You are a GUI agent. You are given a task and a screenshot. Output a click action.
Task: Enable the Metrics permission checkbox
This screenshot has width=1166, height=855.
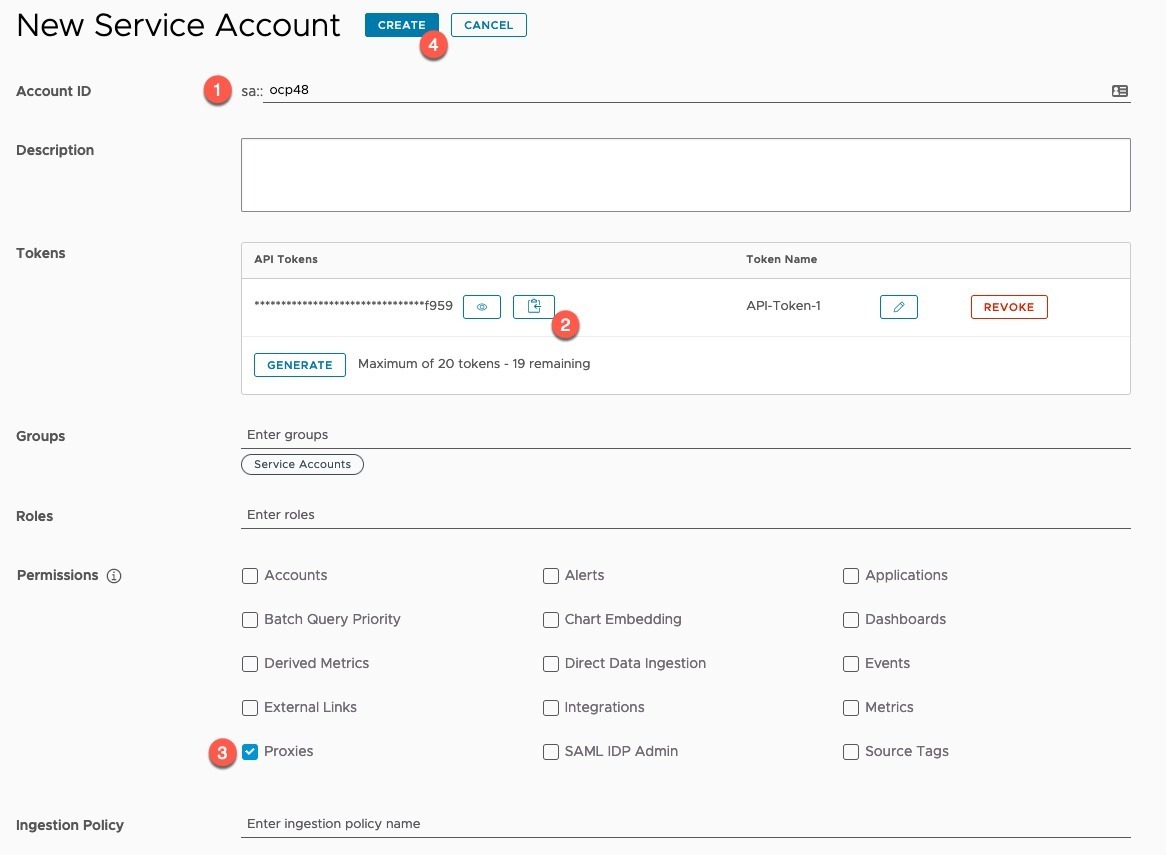851,707
